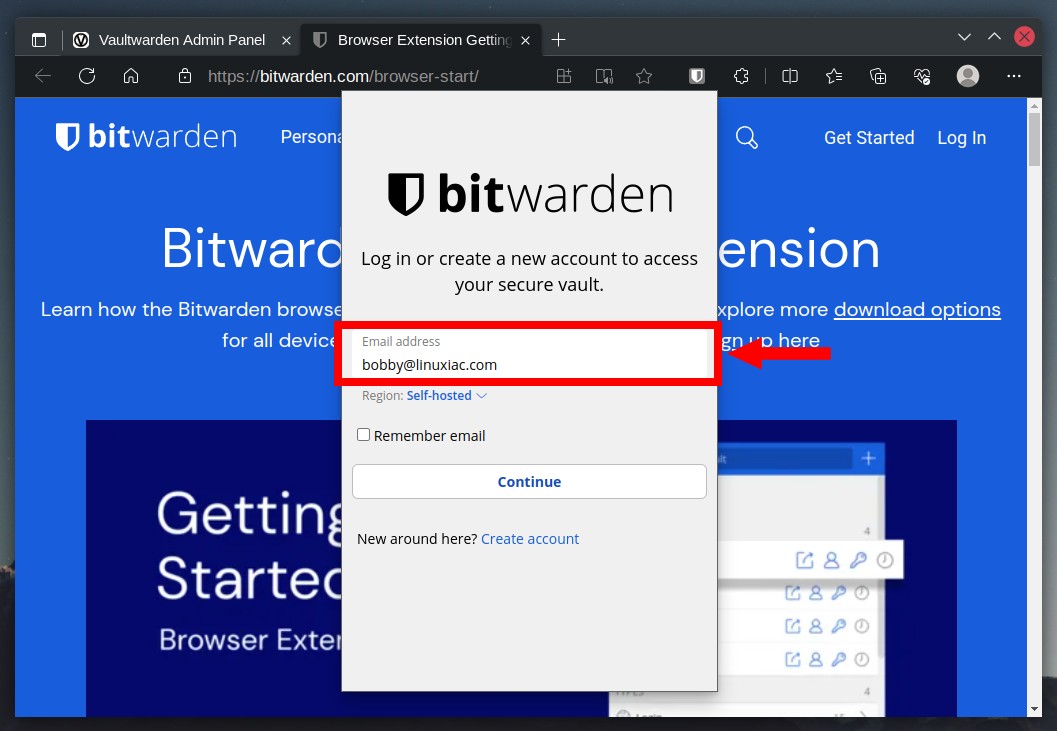Screen dimensions: 1057x731
Task: Open browser Collections
Action: (878, 76)
